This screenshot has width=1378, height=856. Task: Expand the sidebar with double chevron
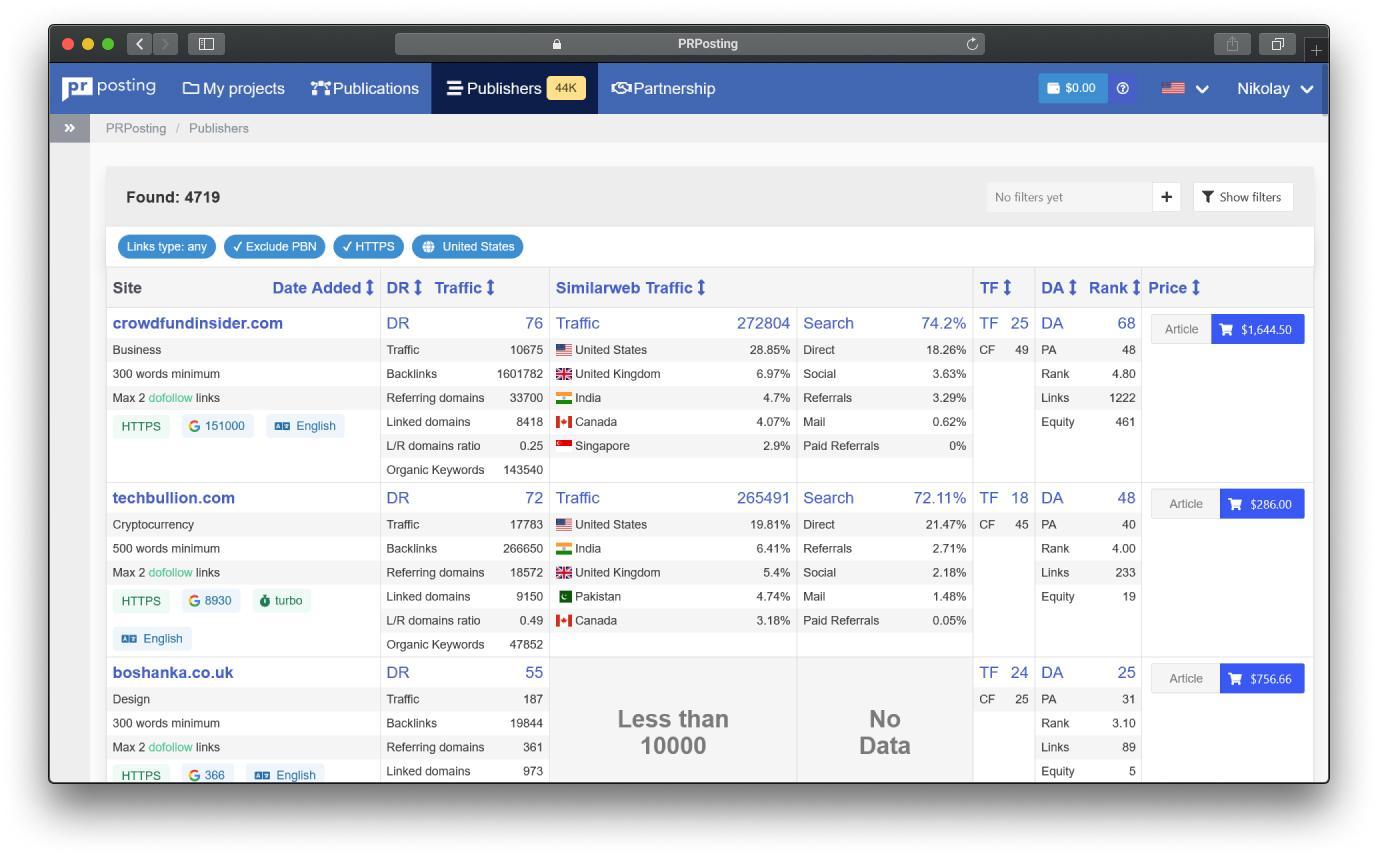(70, 128)
